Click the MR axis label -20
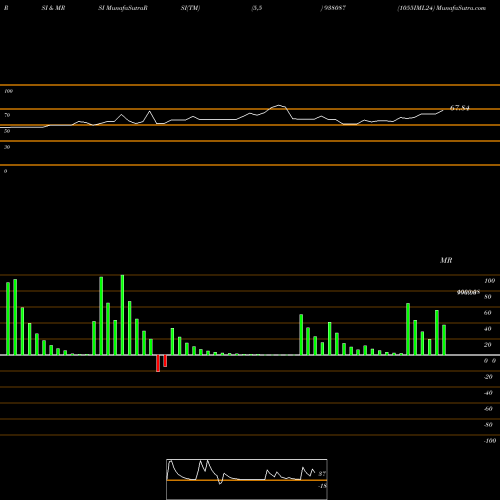This screenshot has width=500, height=500. point(488,377)
